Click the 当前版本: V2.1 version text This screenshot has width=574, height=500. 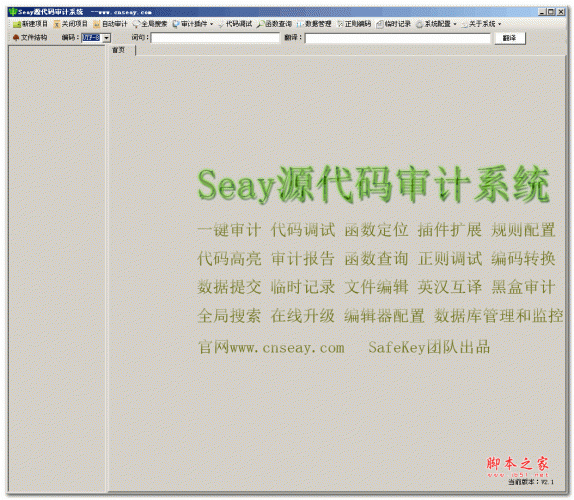point(531,482)
